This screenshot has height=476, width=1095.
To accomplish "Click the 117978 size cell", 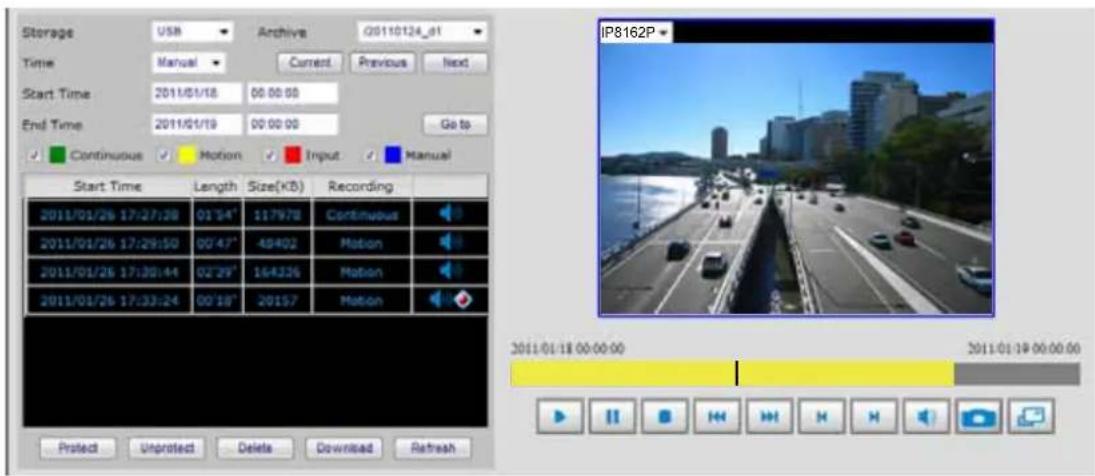I will coord(277,214).
